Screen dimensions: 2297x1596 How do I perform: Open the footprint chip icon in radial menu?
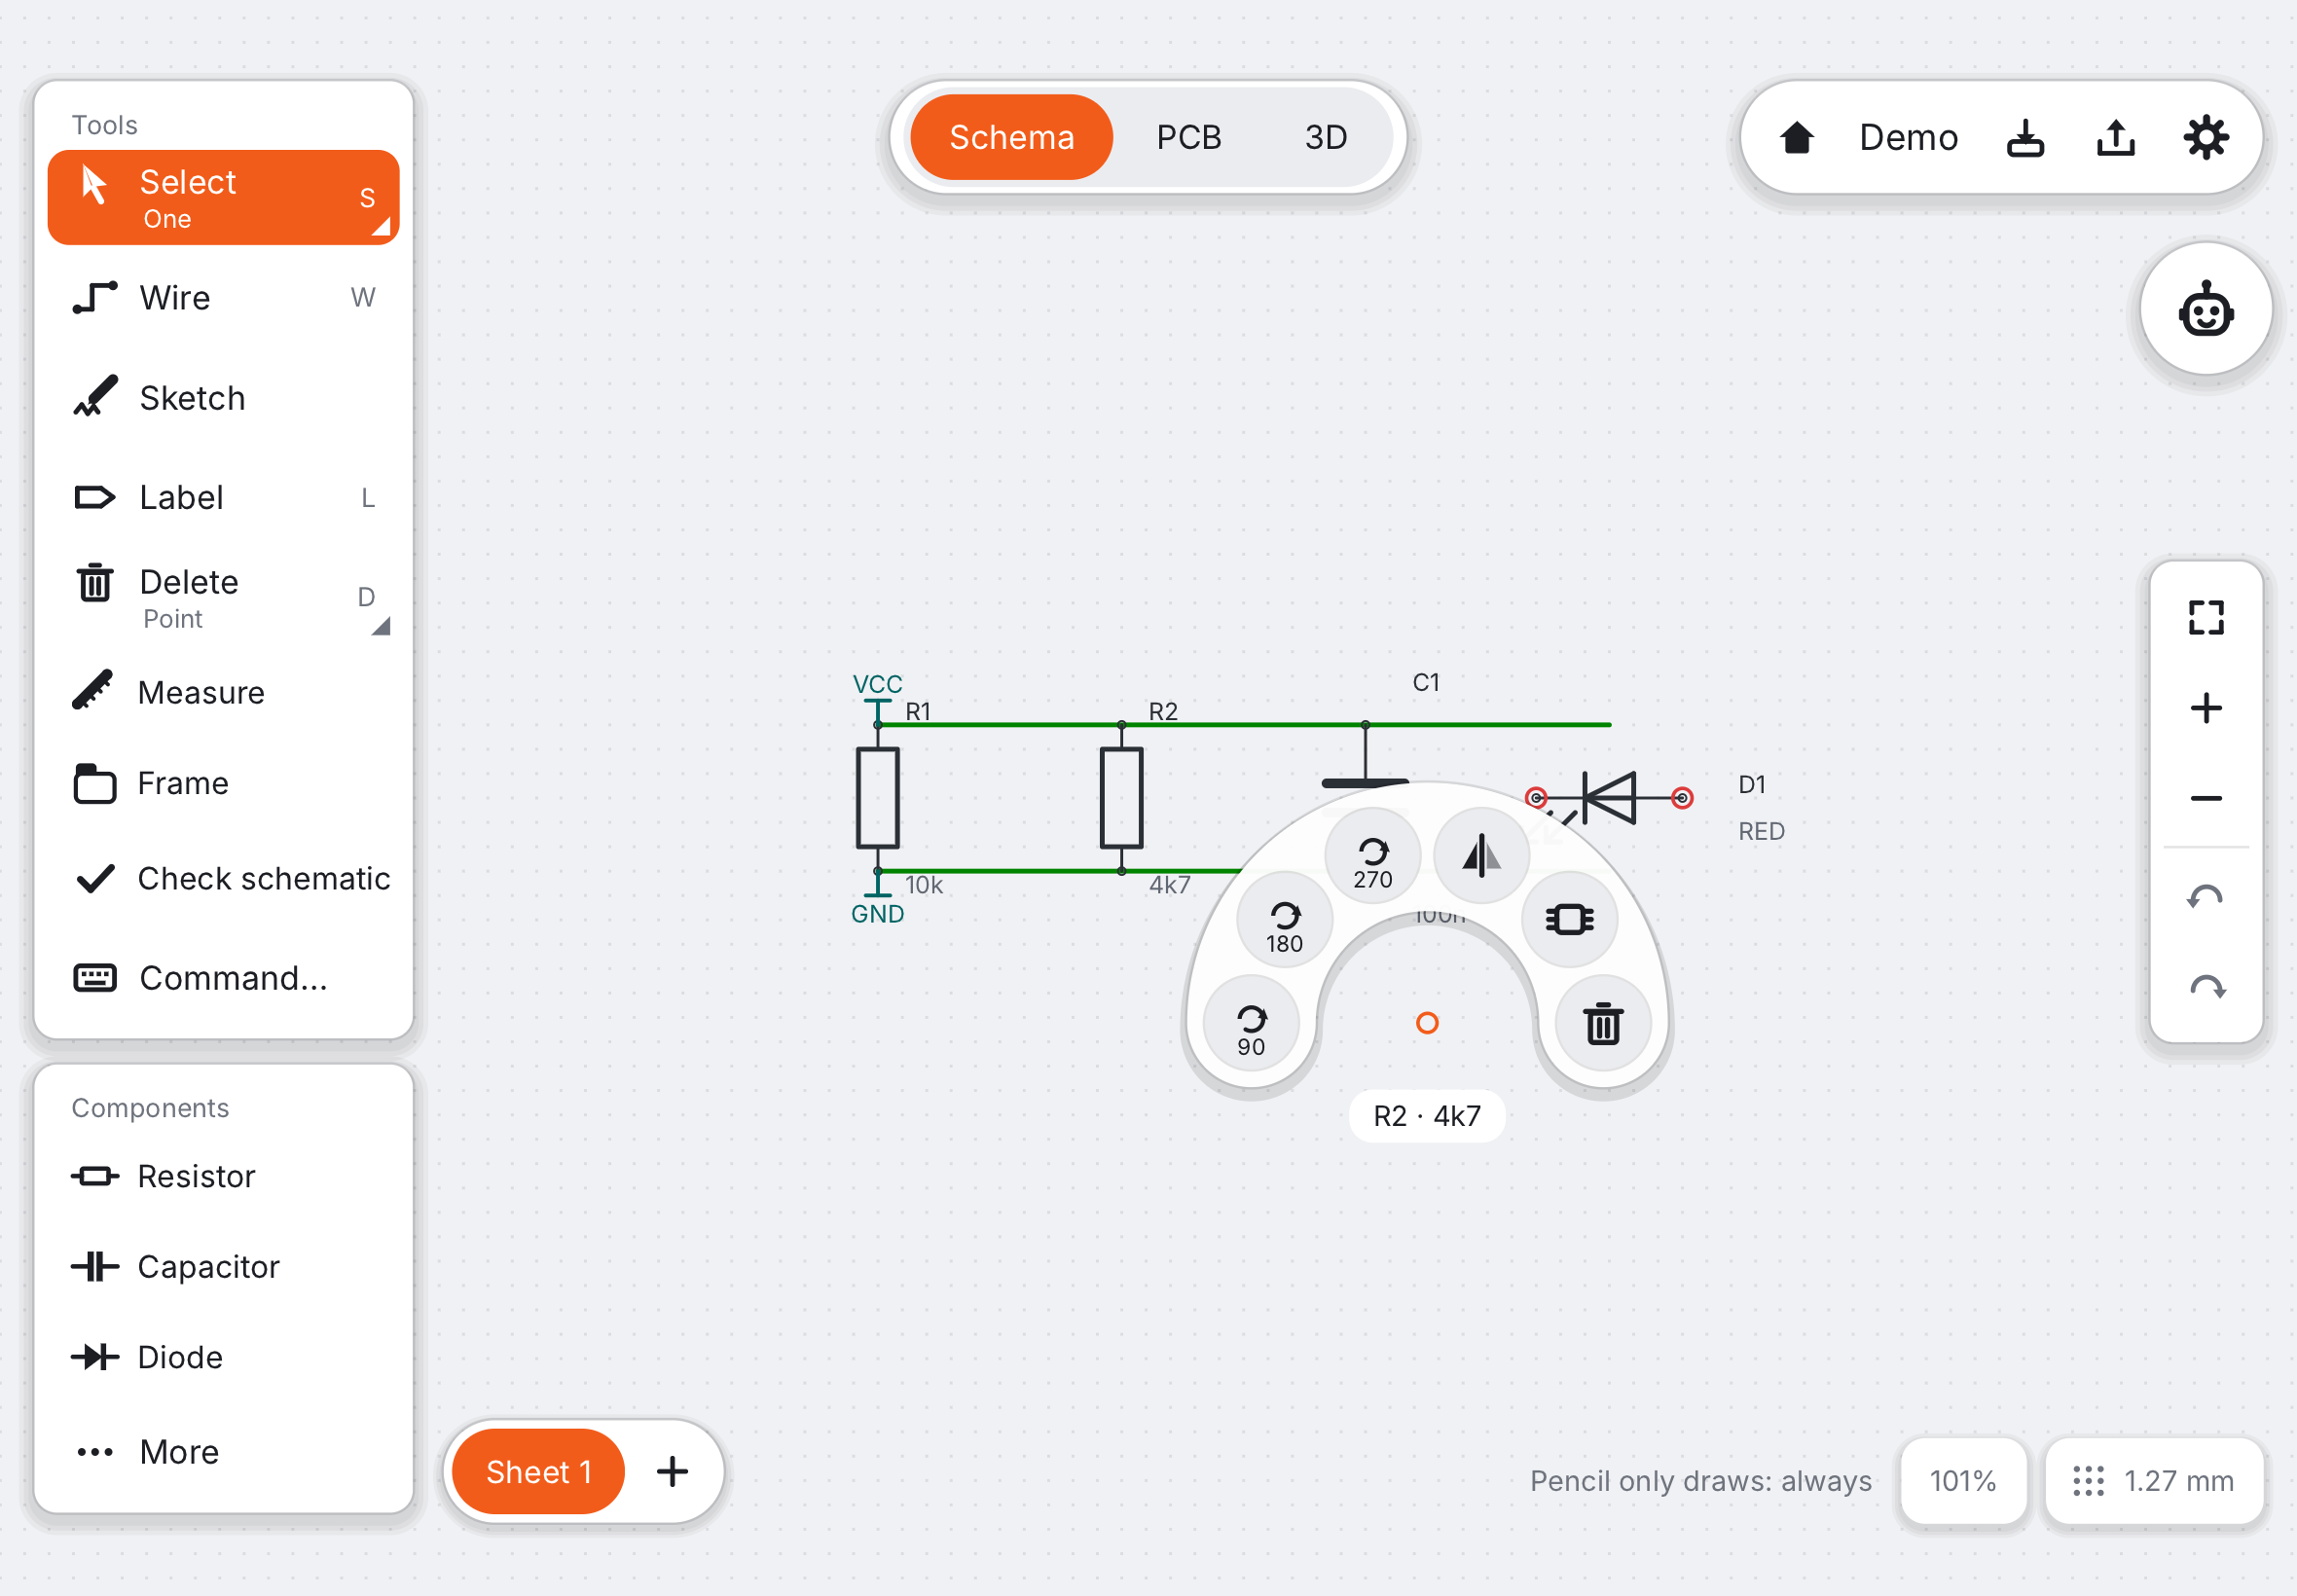[1569, 920]
